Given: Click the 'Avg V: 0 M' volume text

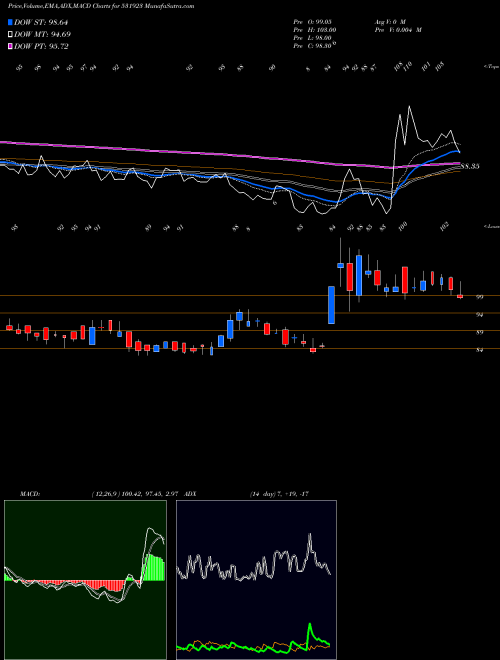Looking at the screenshot, I should point(389,21).
